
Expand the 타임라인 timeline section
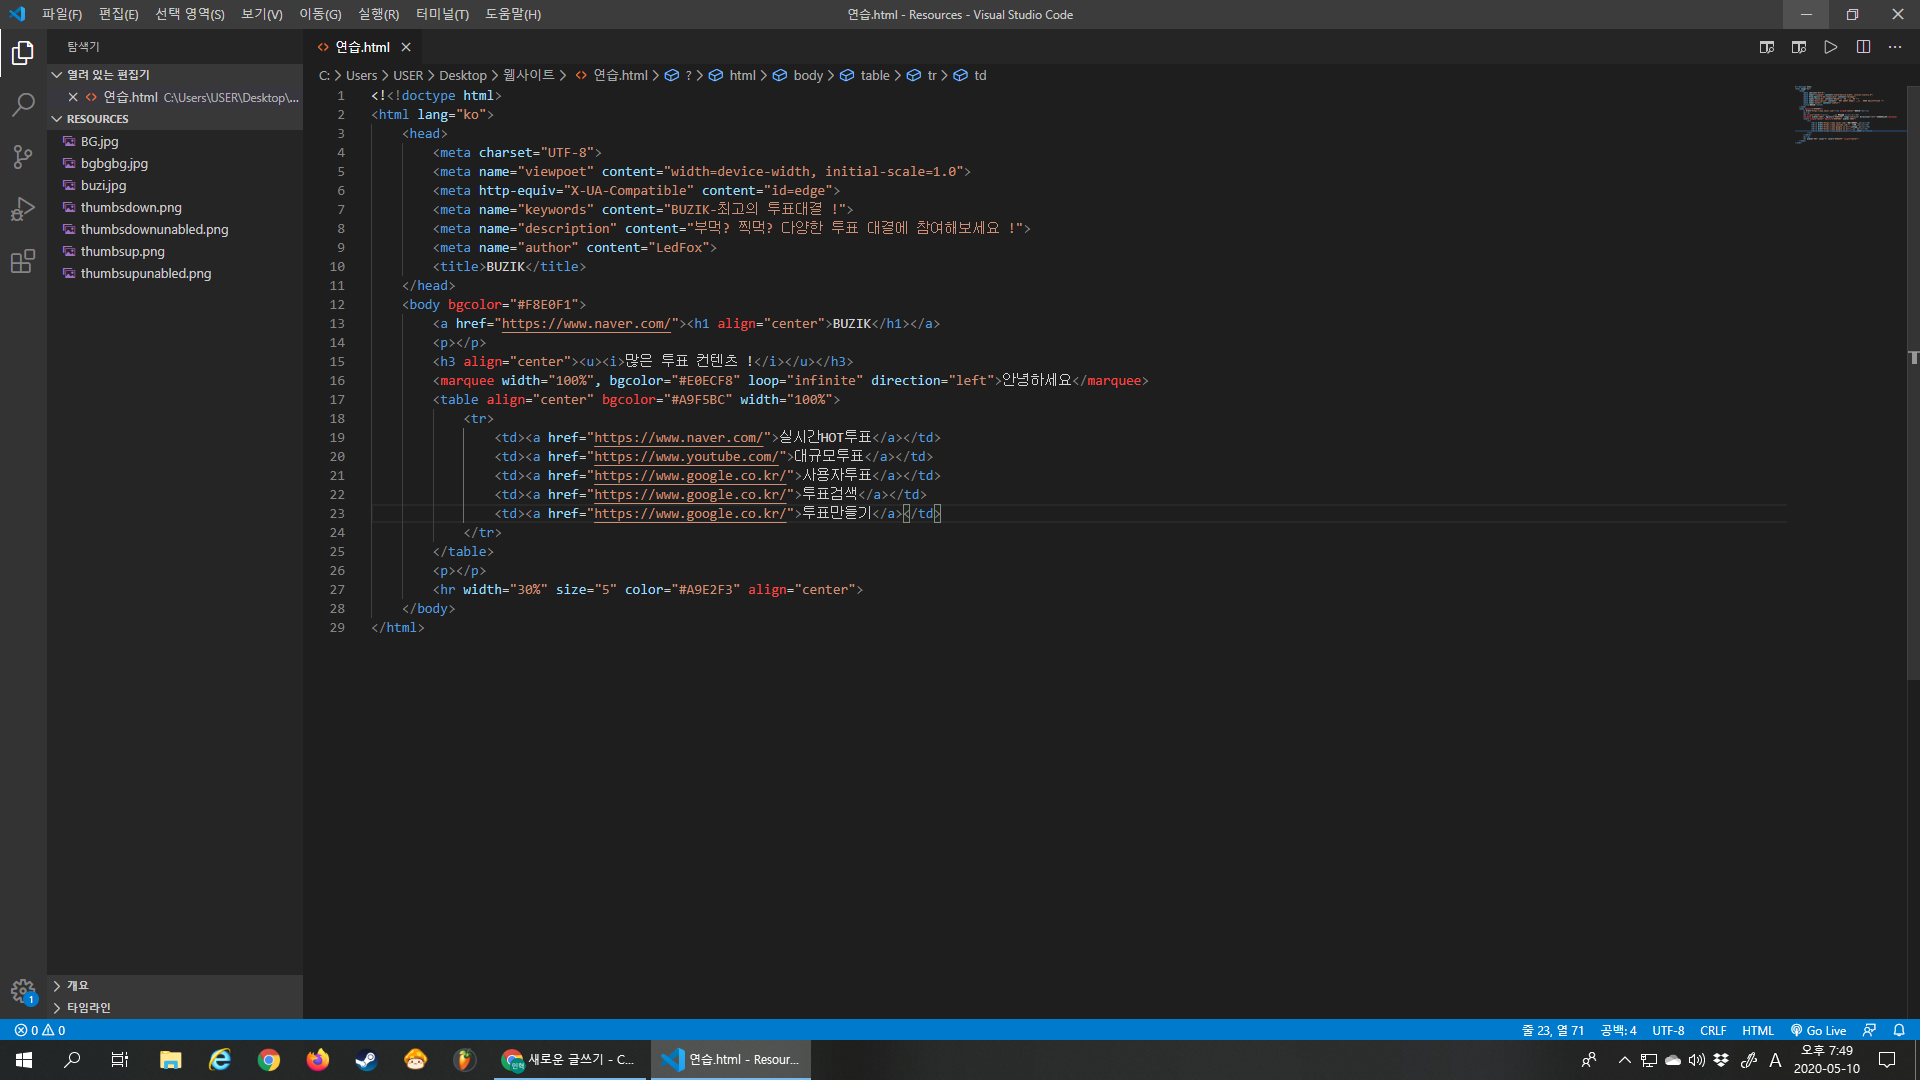[88, 1008]
